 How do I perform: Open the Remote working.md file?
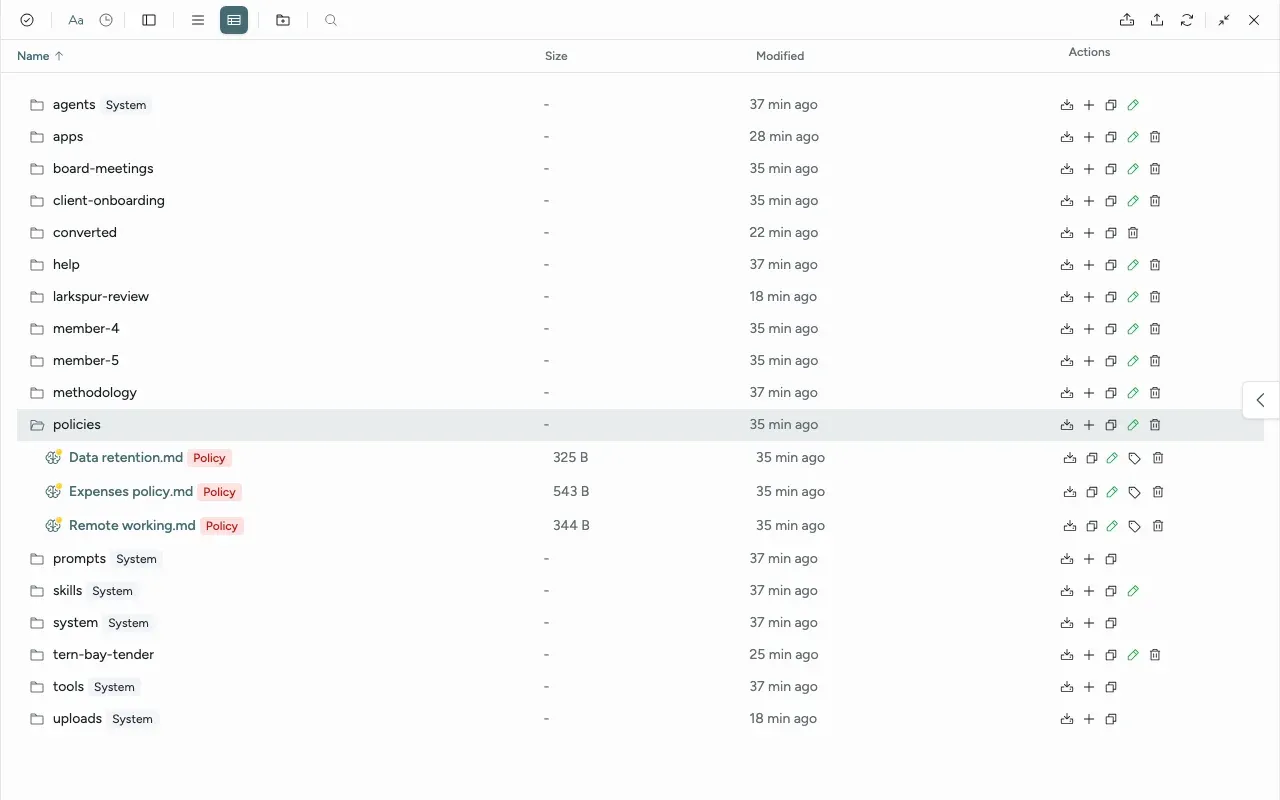coord(132,525)
